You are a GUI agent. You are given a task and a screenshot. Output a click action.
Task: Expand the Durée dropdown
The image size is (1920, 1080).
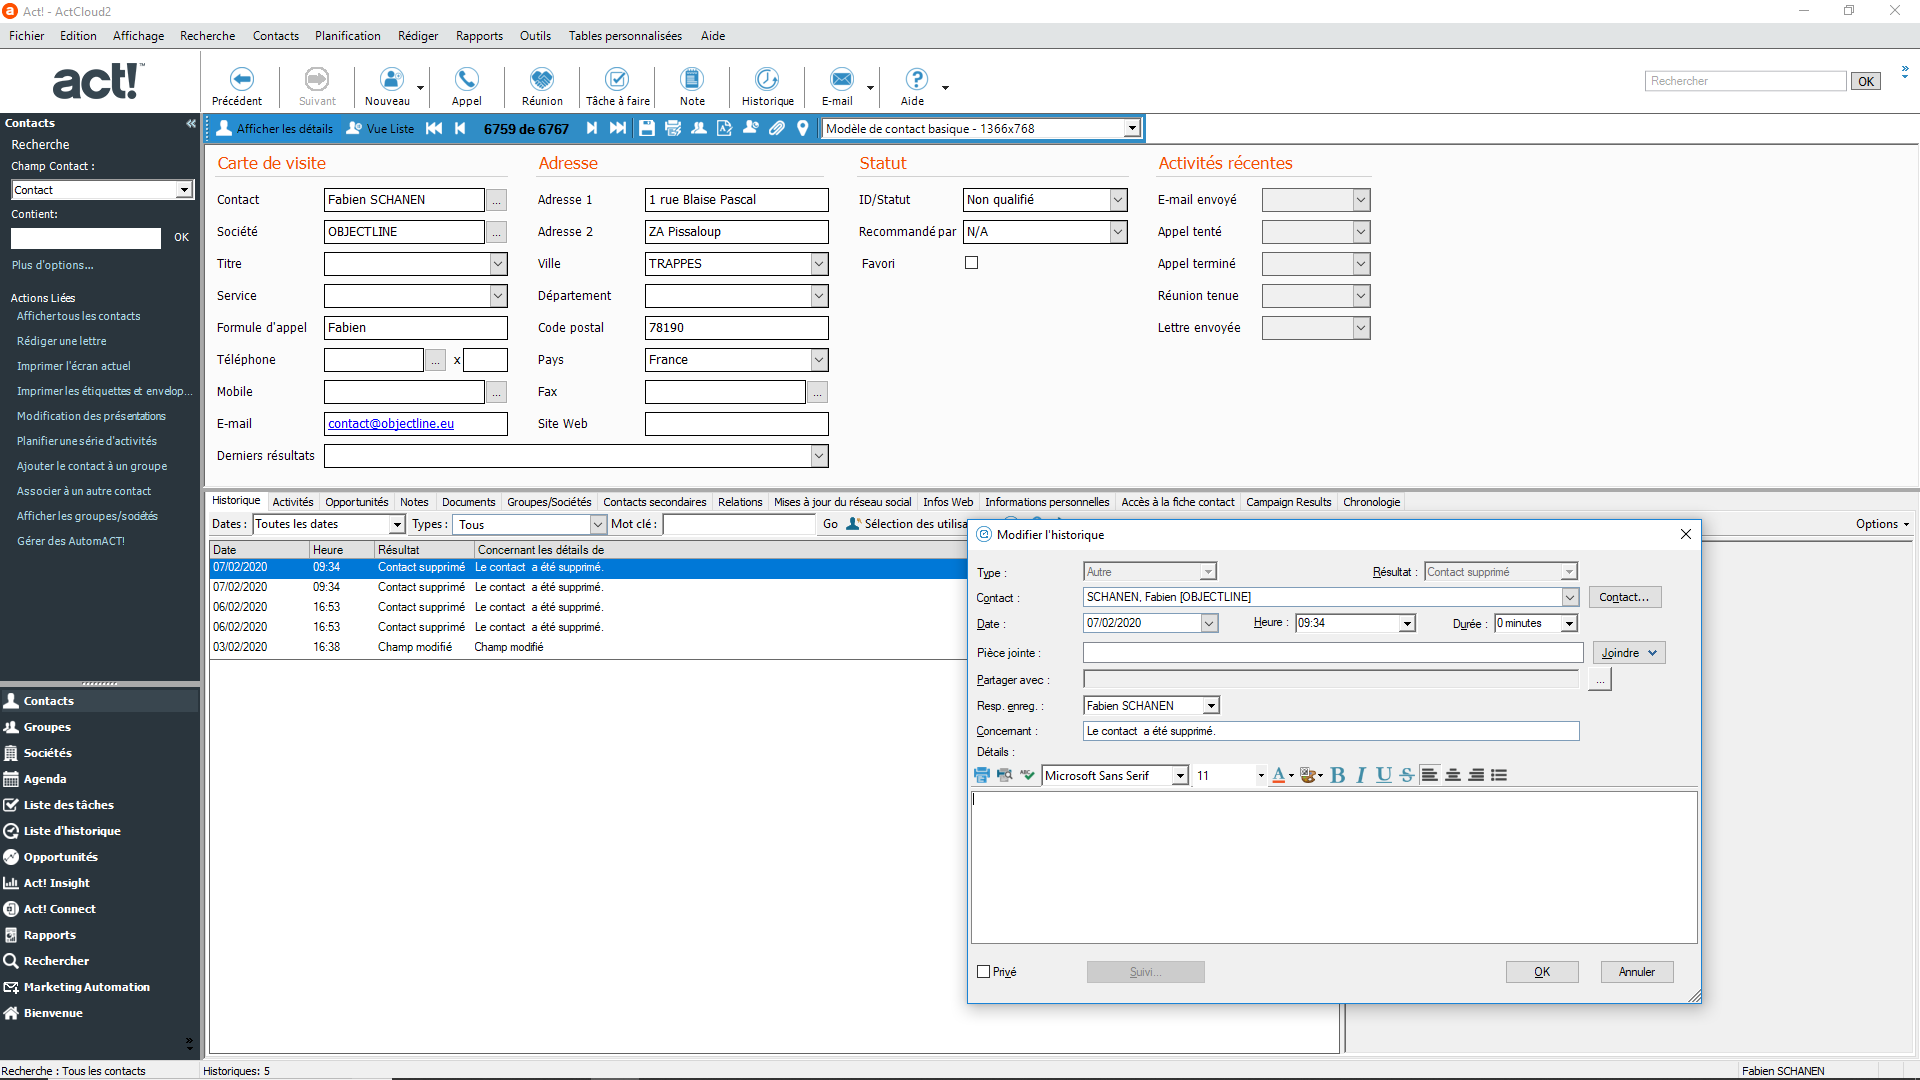[1569, 623]
